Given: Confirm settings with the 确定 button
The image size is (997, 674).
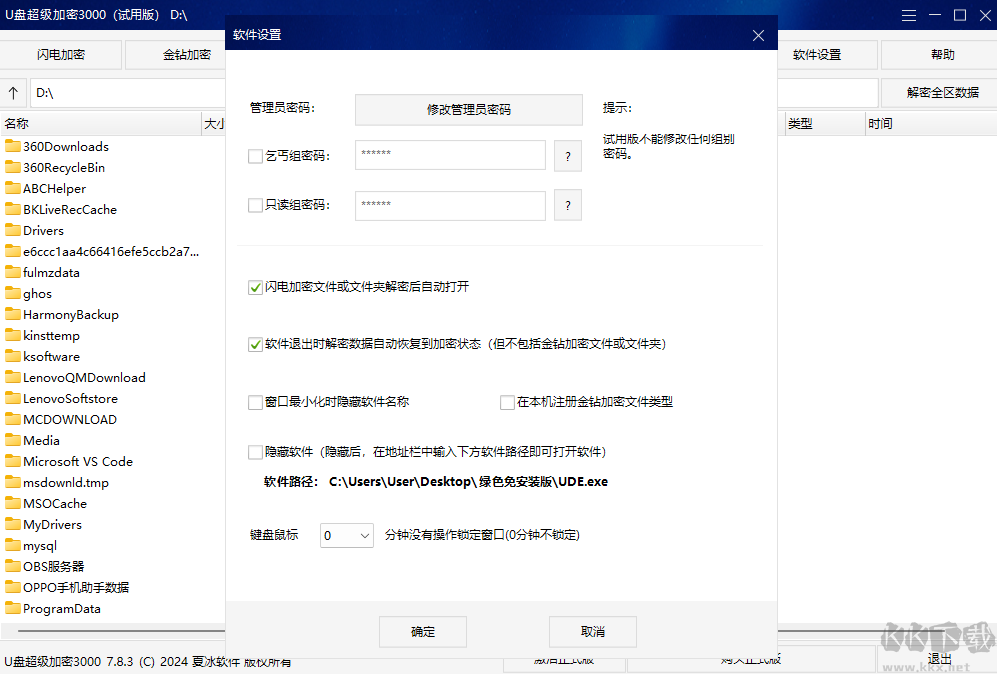Looking at the screenshot, I should point(422,631).
